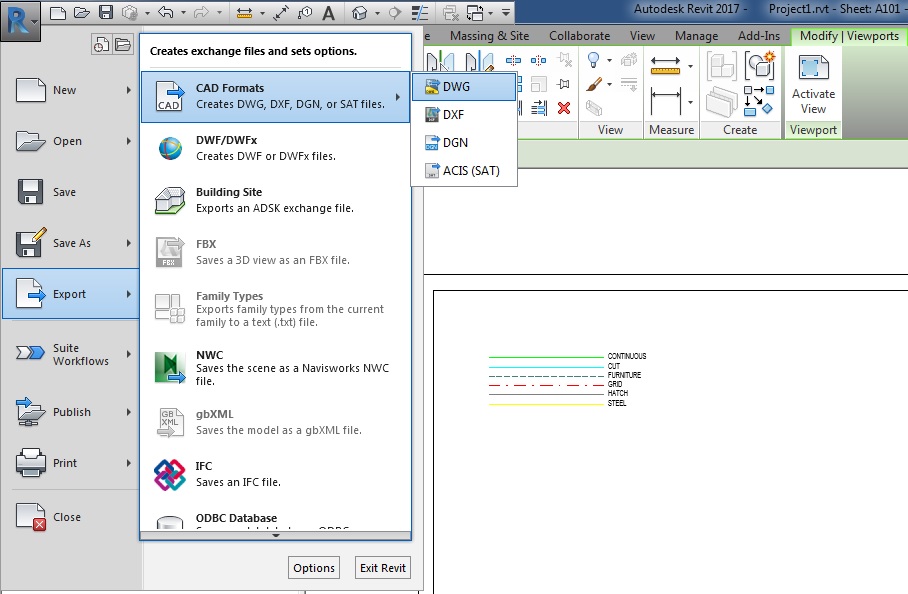Show Recent Documents list icon
The width and height of the screenshot is (908, 594).
pos(101,45)
